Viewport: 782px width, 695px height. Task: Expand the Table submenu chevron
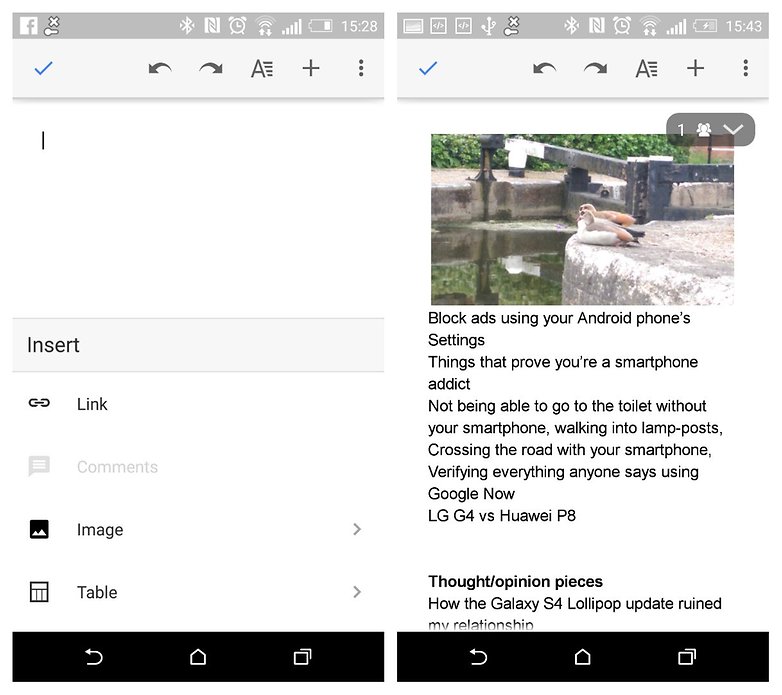357,592
